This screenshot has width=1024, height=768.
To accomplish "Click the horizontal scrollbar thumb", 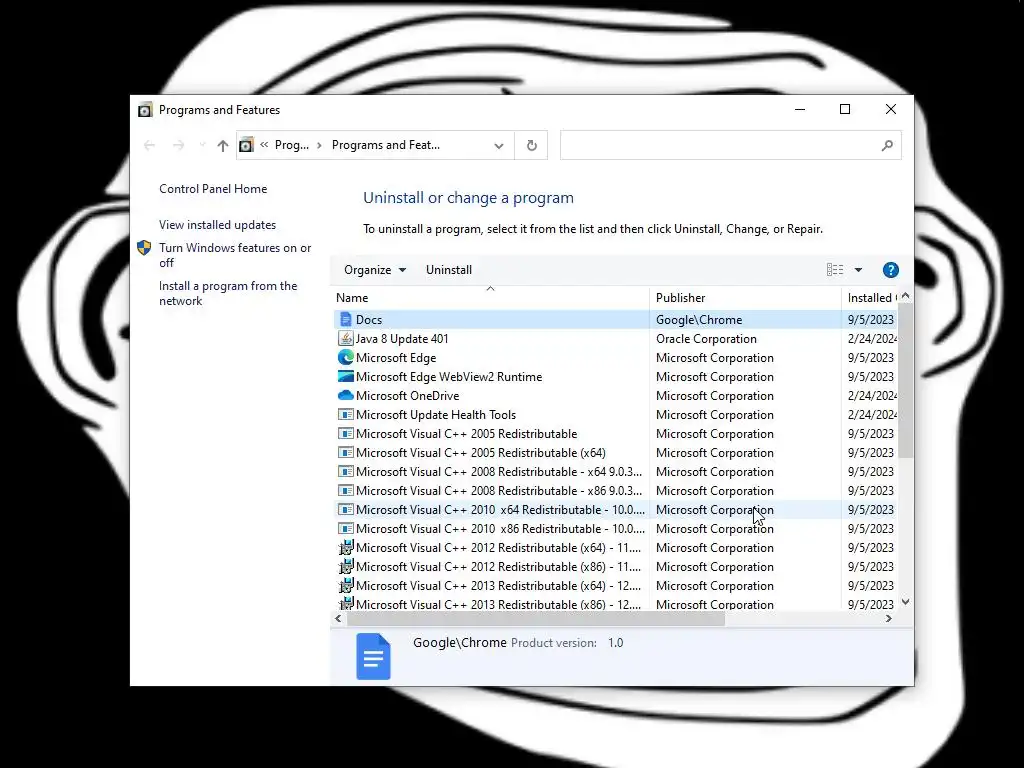I will click(x=535, y=618).
